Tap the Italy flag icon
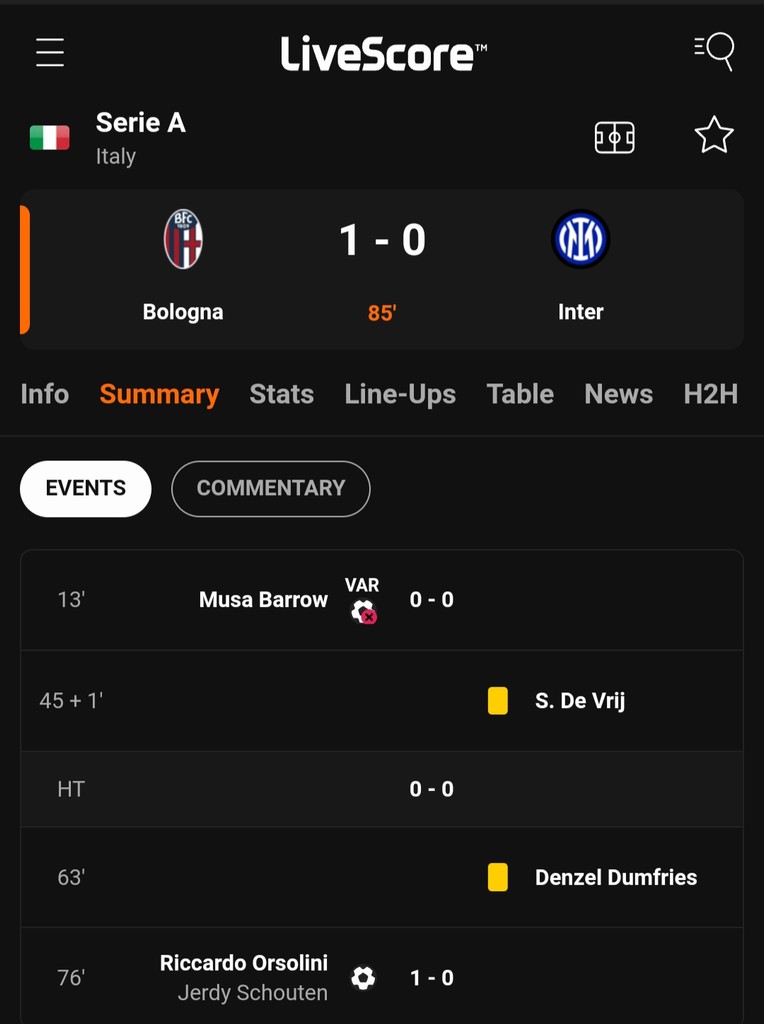764x1024 pixels. pos(49,138)
